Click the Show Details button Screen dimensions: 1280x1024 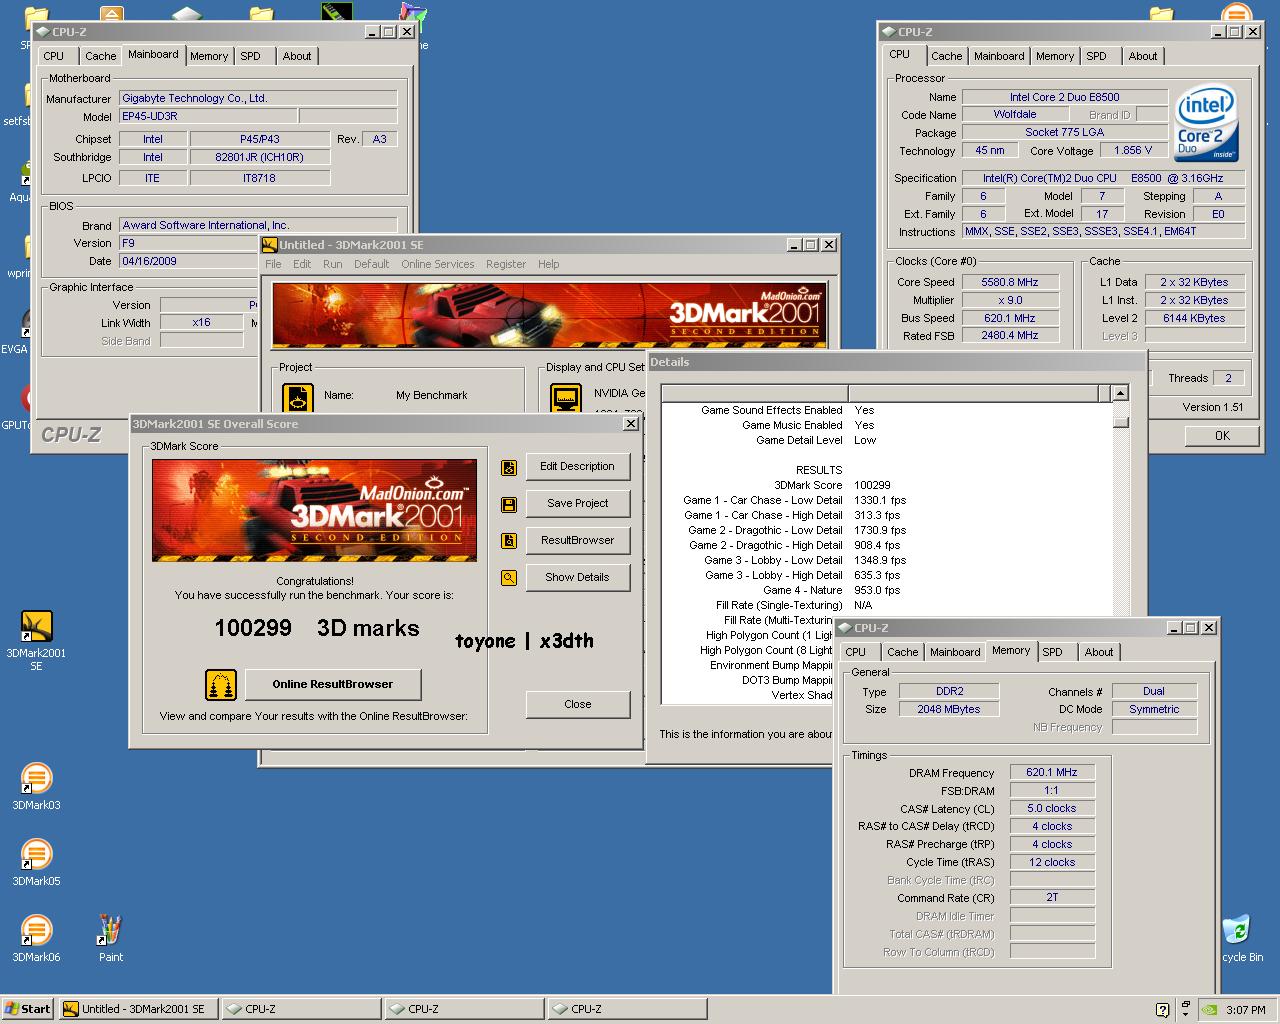point(578,577)
